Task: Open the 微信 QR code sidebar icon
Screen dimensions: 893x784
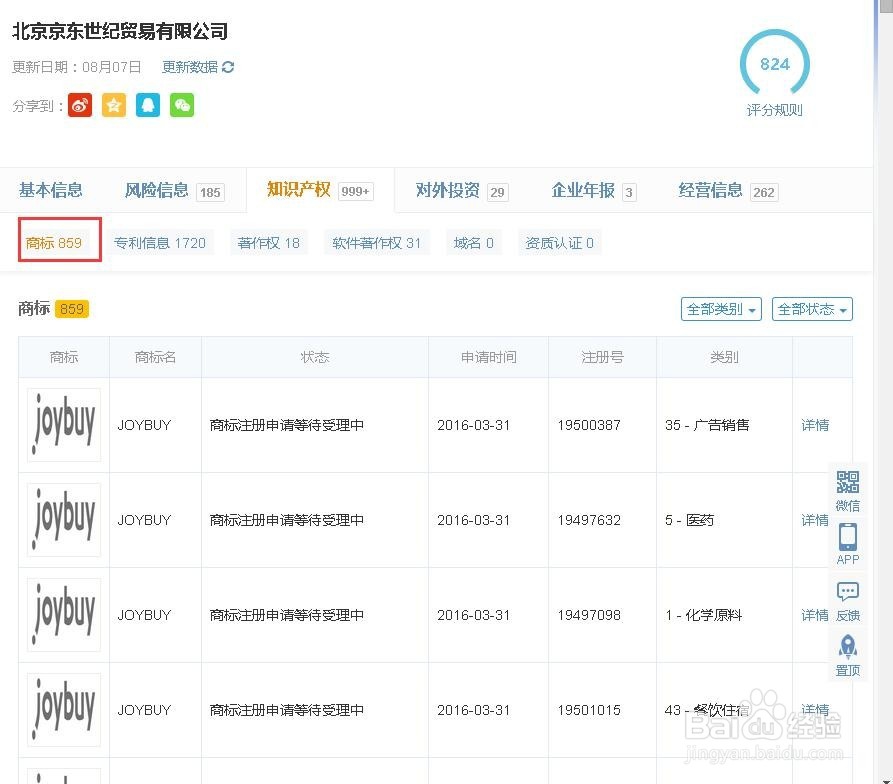Action: 847,482
